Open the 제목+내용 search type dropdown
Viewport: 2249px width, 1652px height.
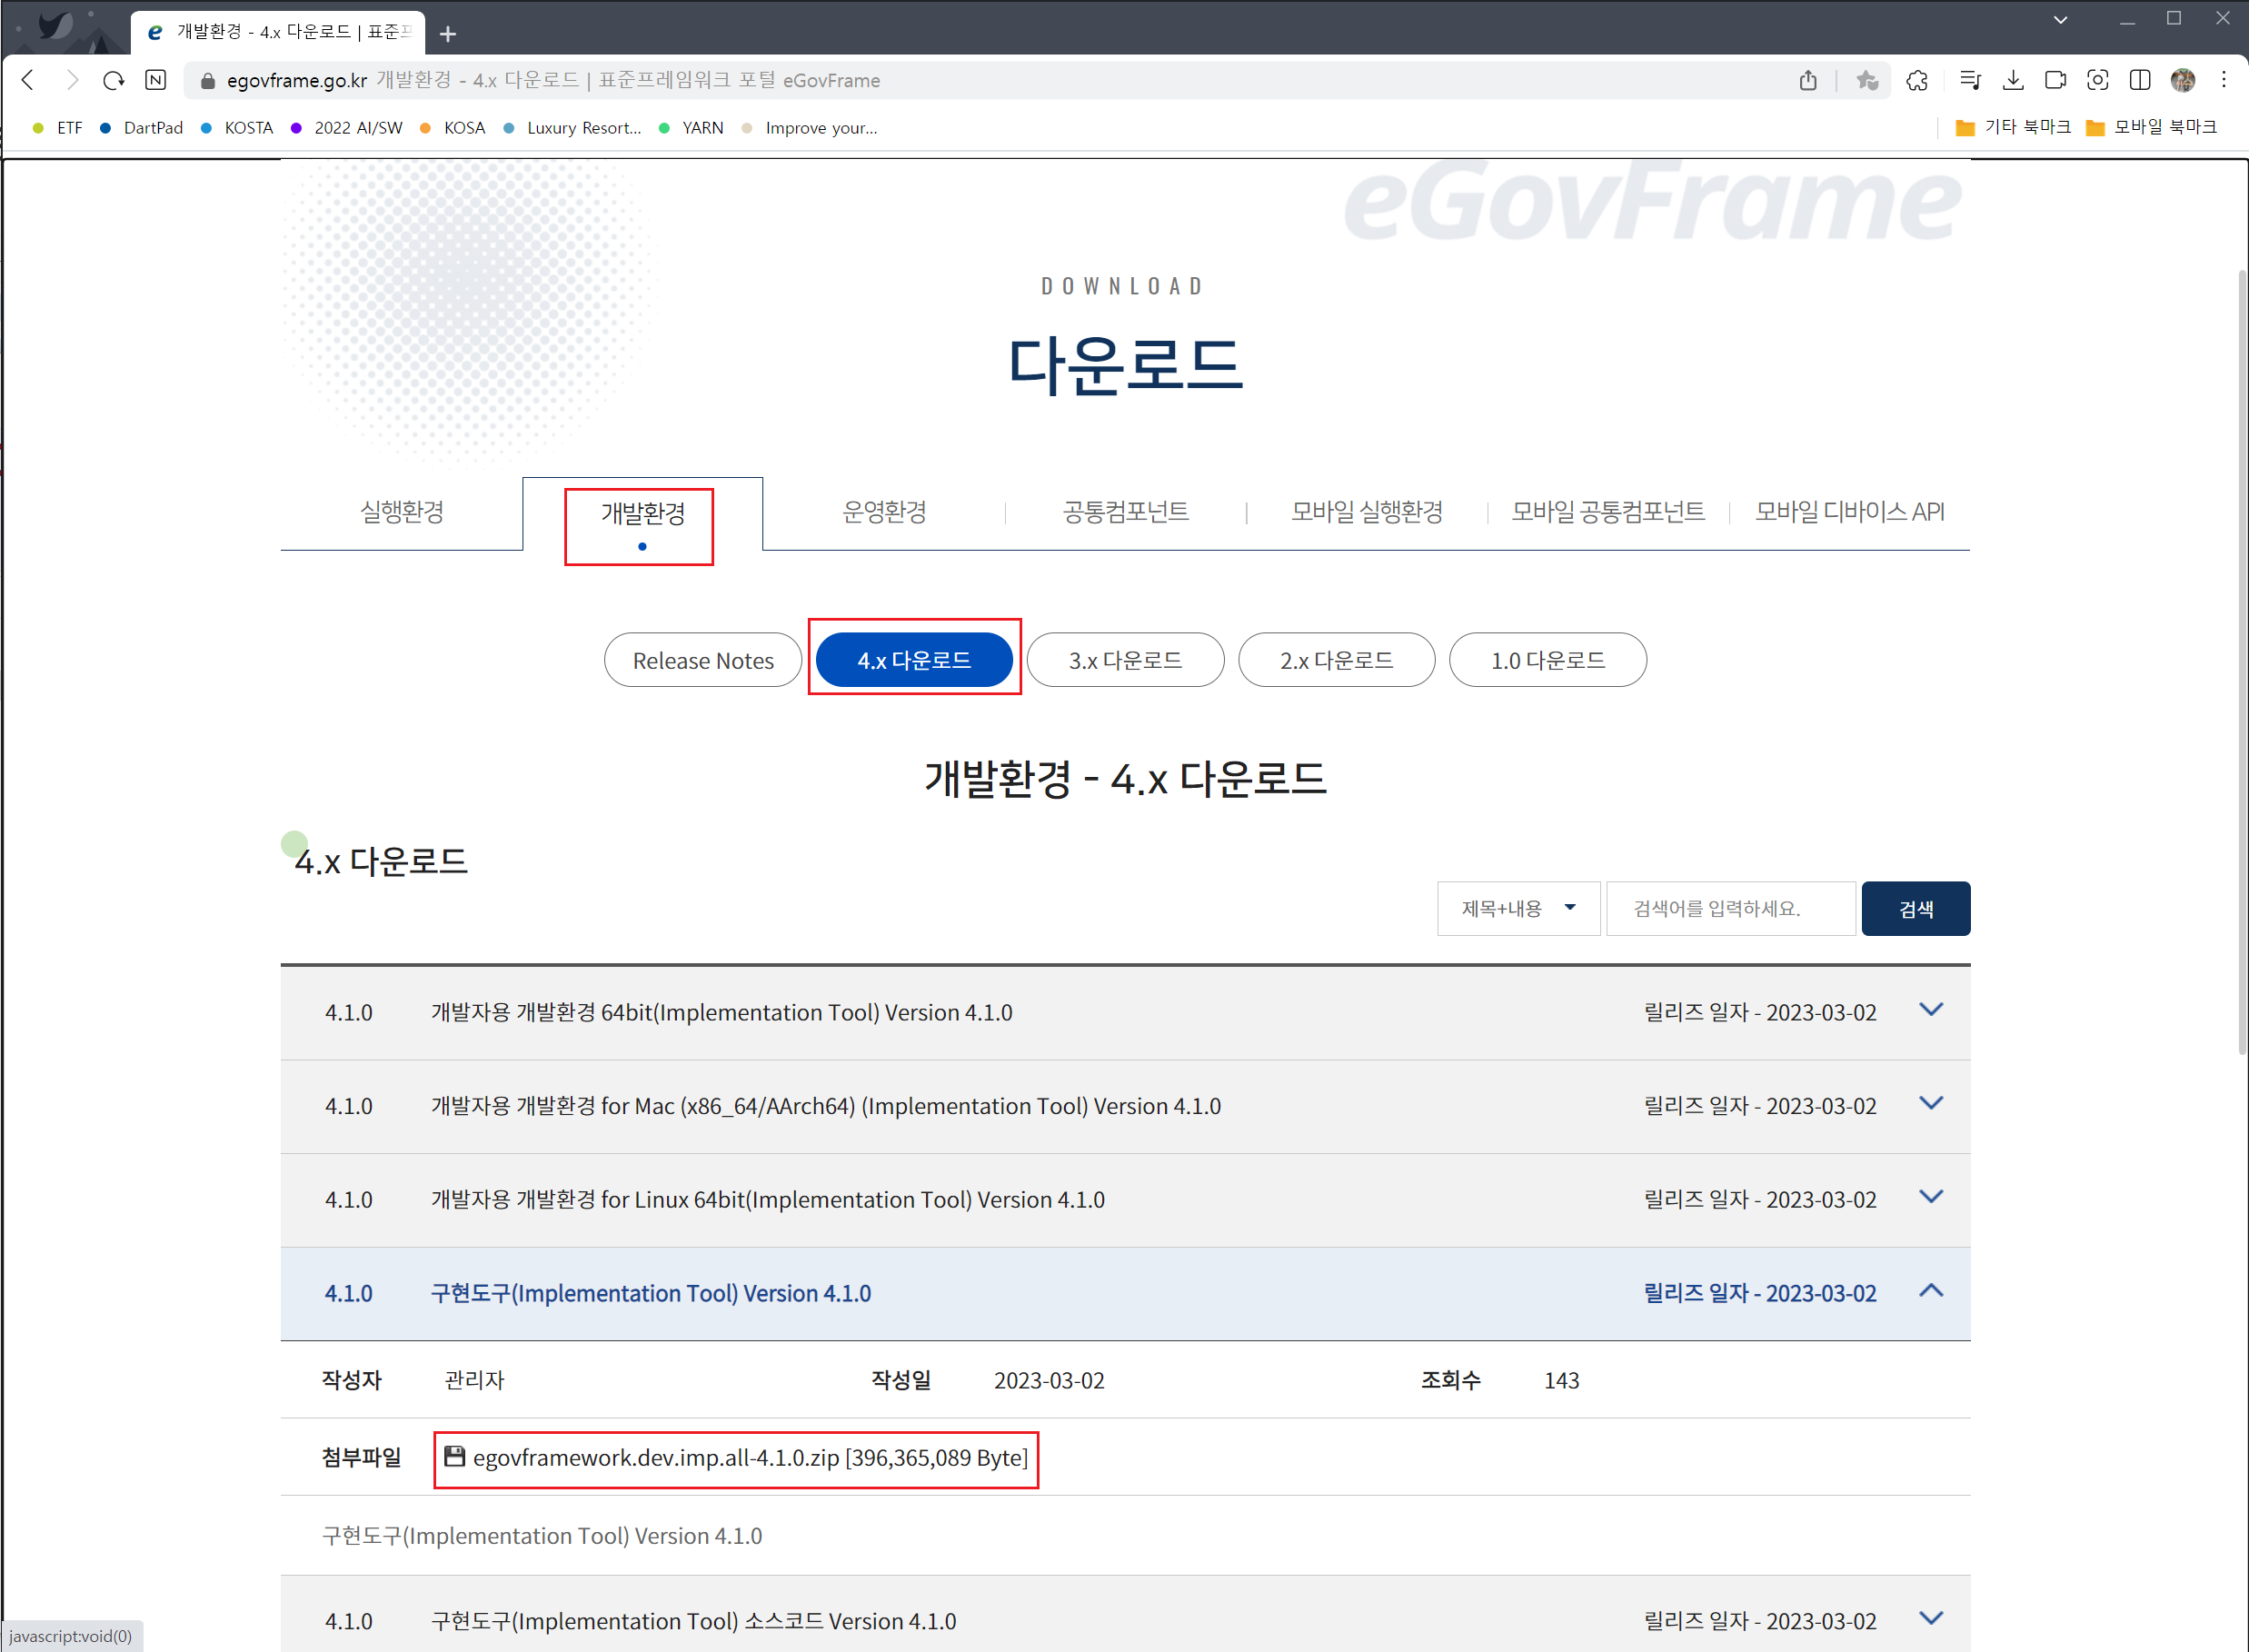[x=1518, y=908]
